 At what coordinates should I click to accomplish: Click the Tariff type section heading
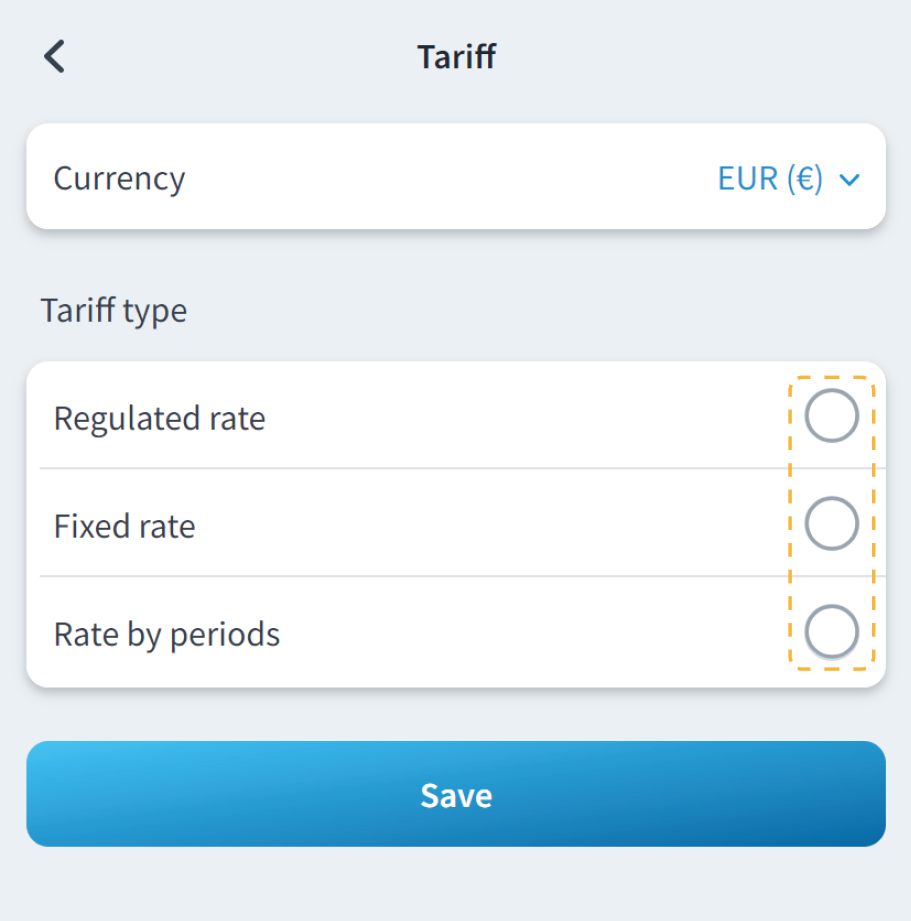coord(113,310)
